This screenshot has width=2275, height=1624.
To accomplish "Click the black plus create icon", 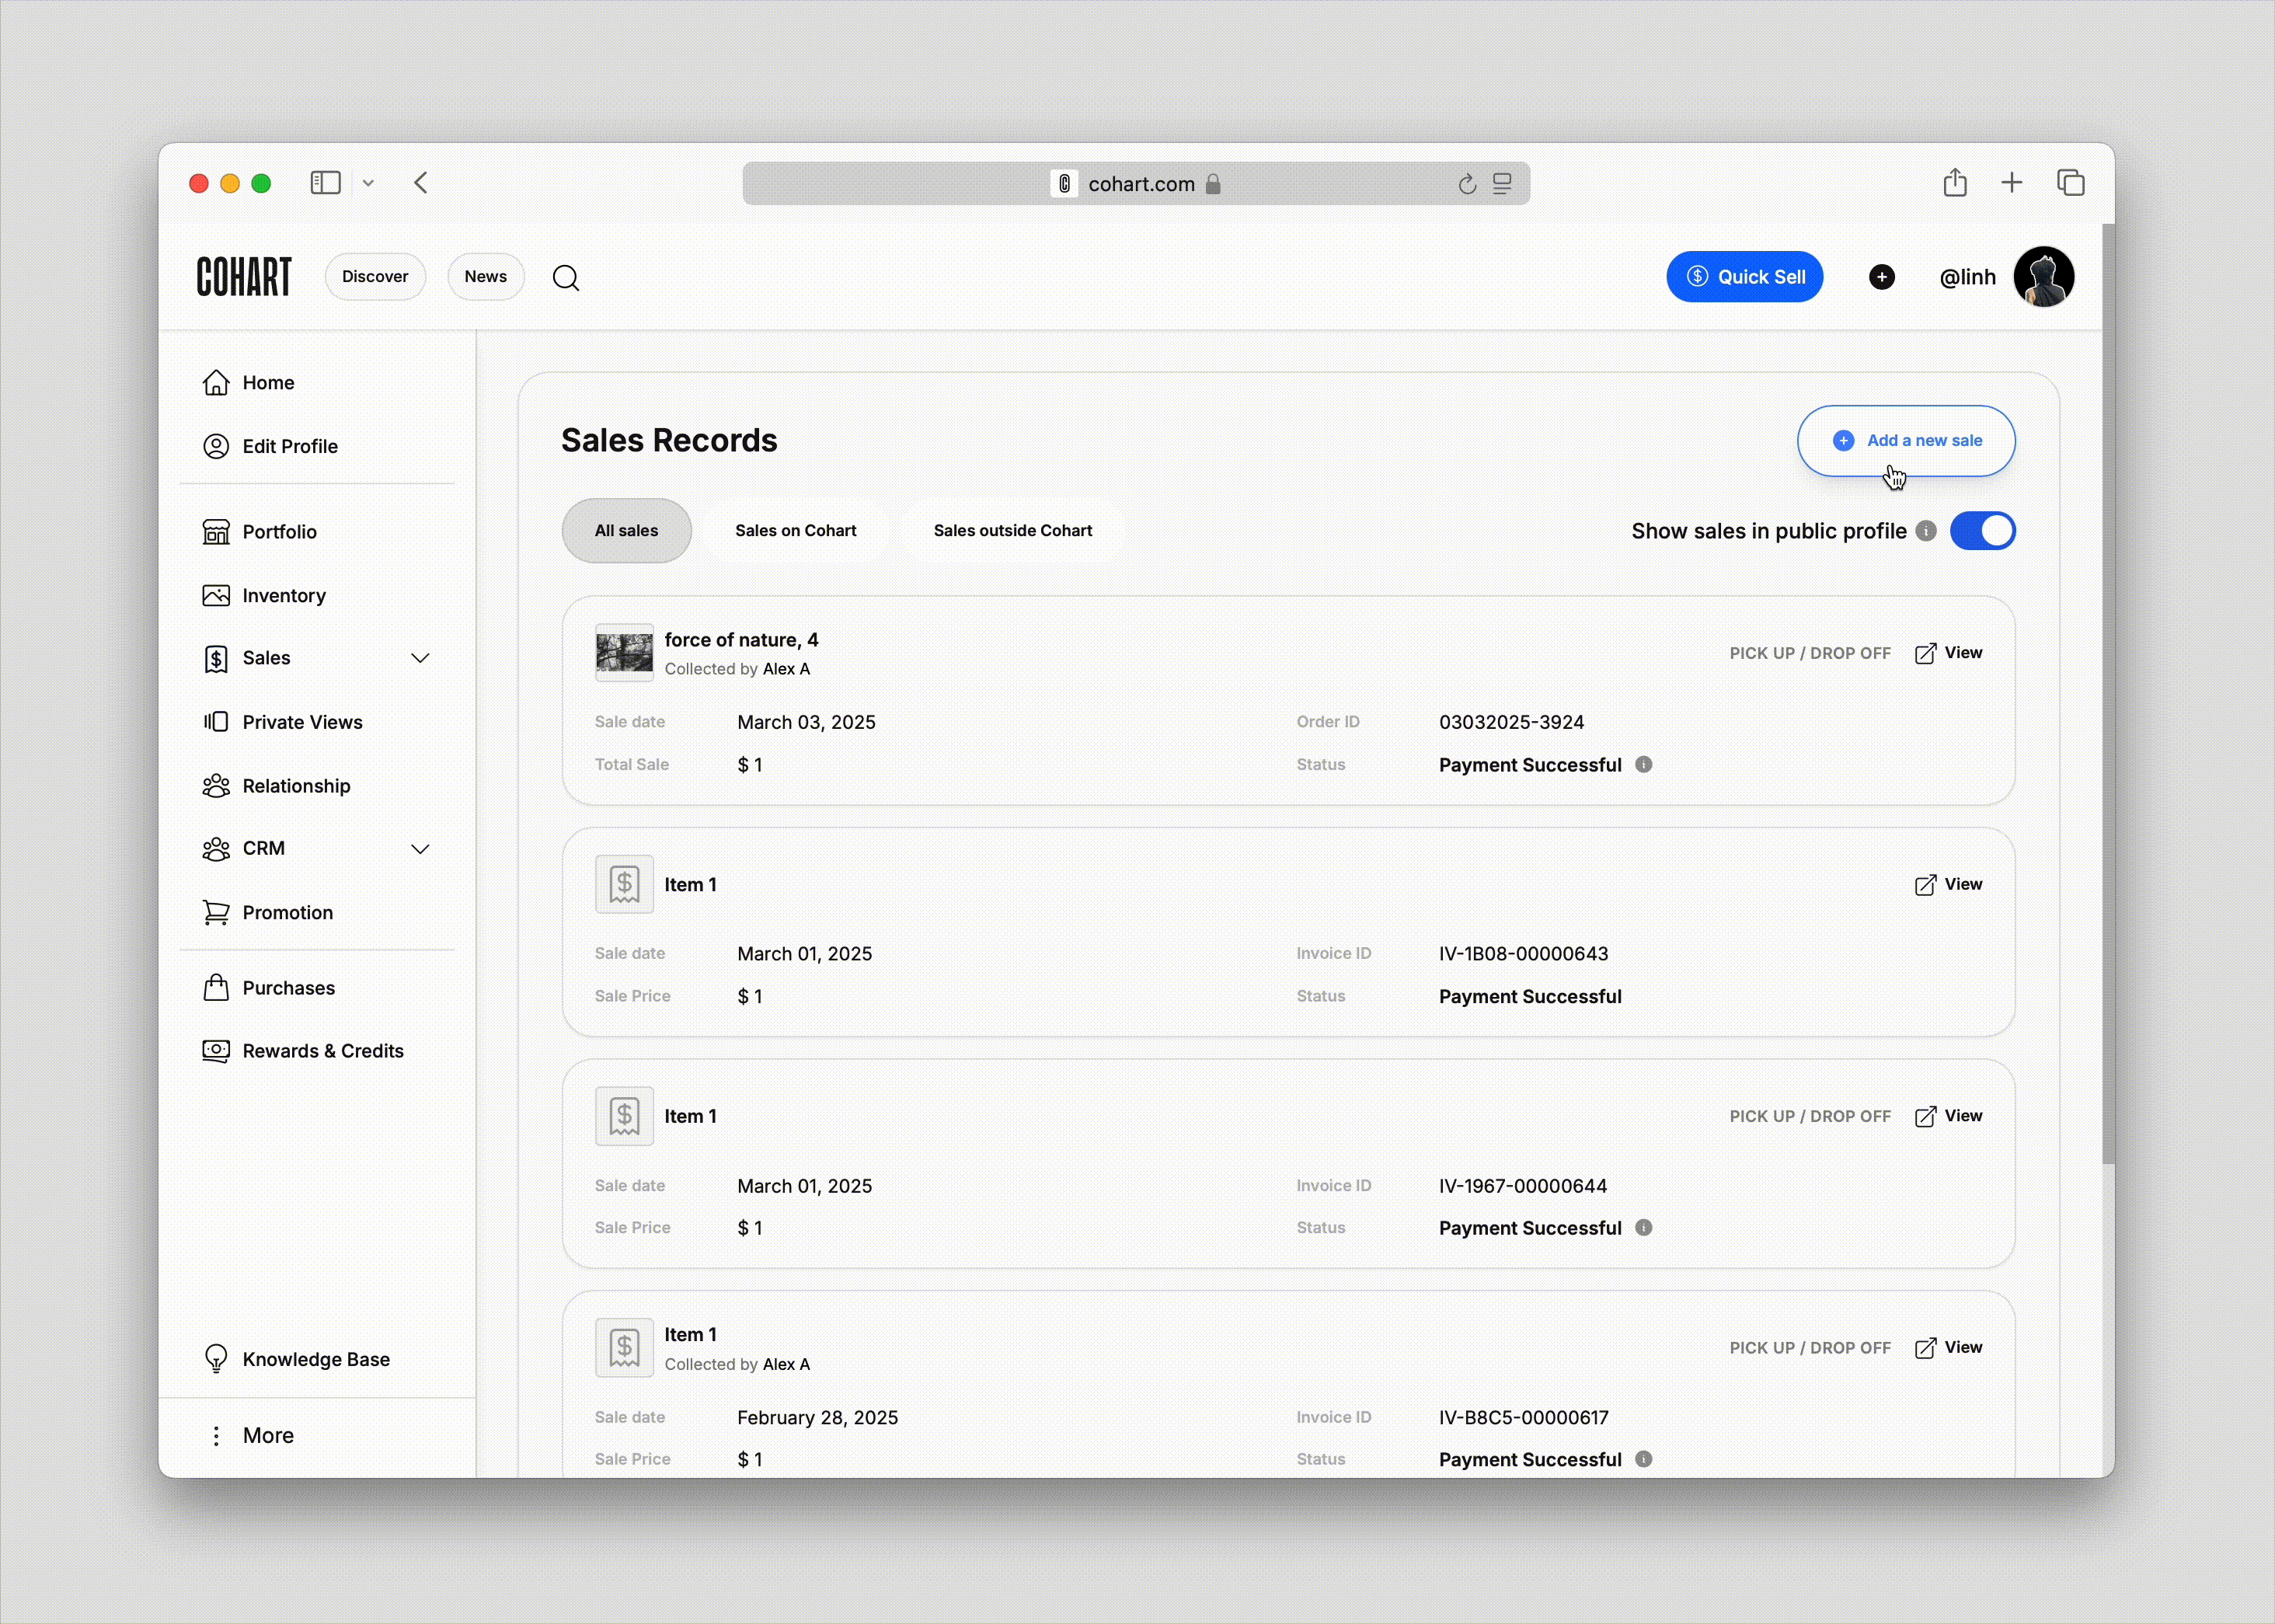I will click(x=1881, y=277).
